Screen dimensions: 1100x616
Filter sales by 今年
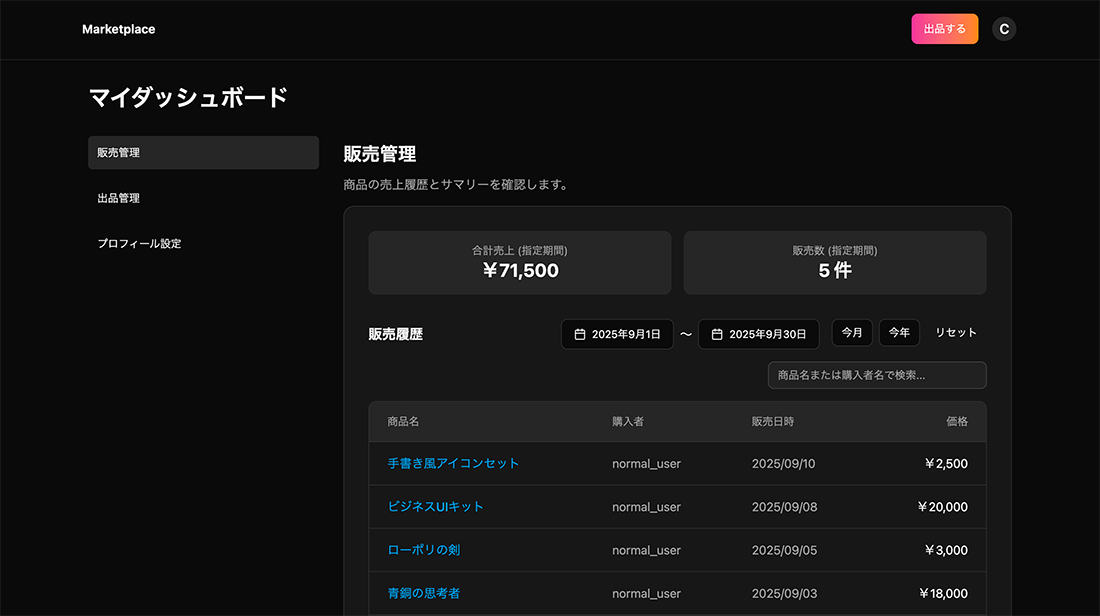coord(899,333)
